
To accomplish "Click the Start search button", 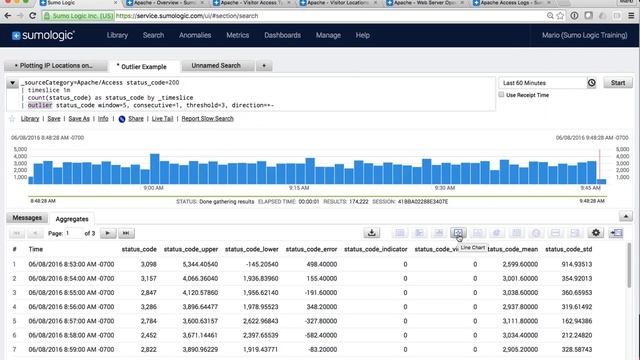I will tap(618, 83).
